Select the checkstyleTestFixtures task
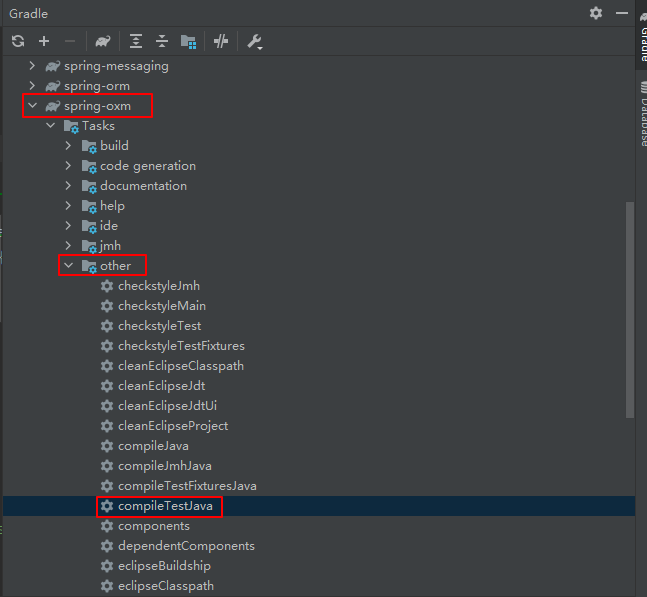 pos(181,346)
